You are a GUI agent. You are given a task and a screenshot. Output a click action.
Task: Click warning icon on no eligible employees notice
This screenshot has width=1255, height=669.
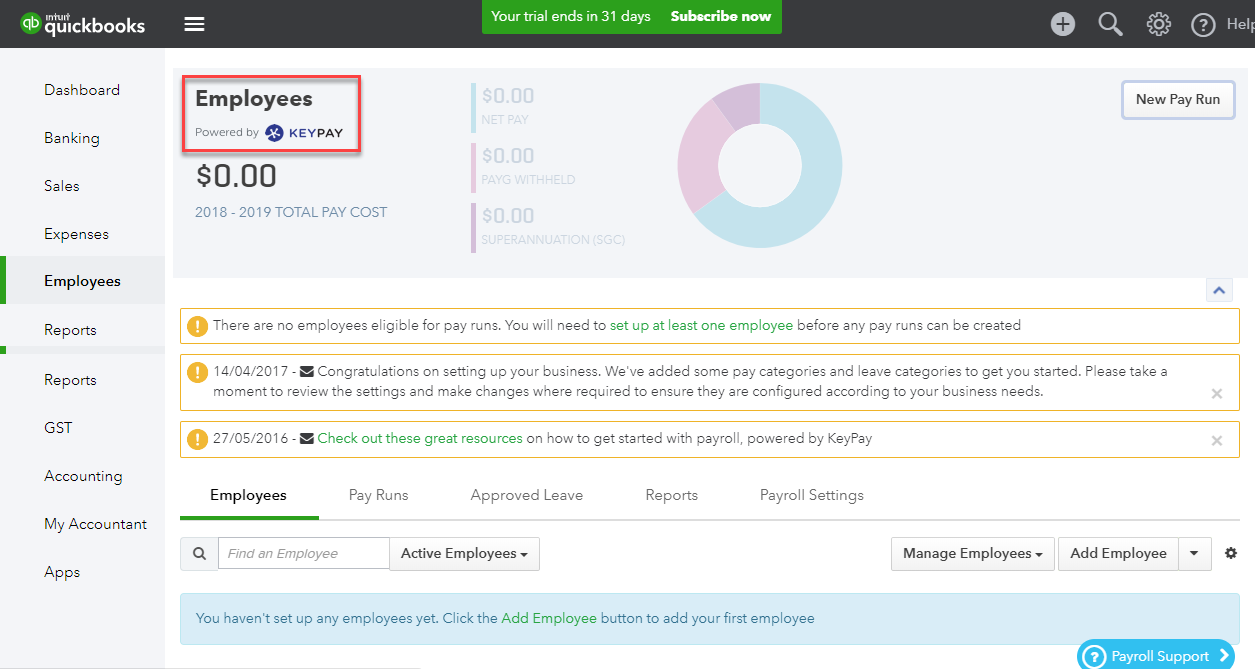tap(198, 325)
